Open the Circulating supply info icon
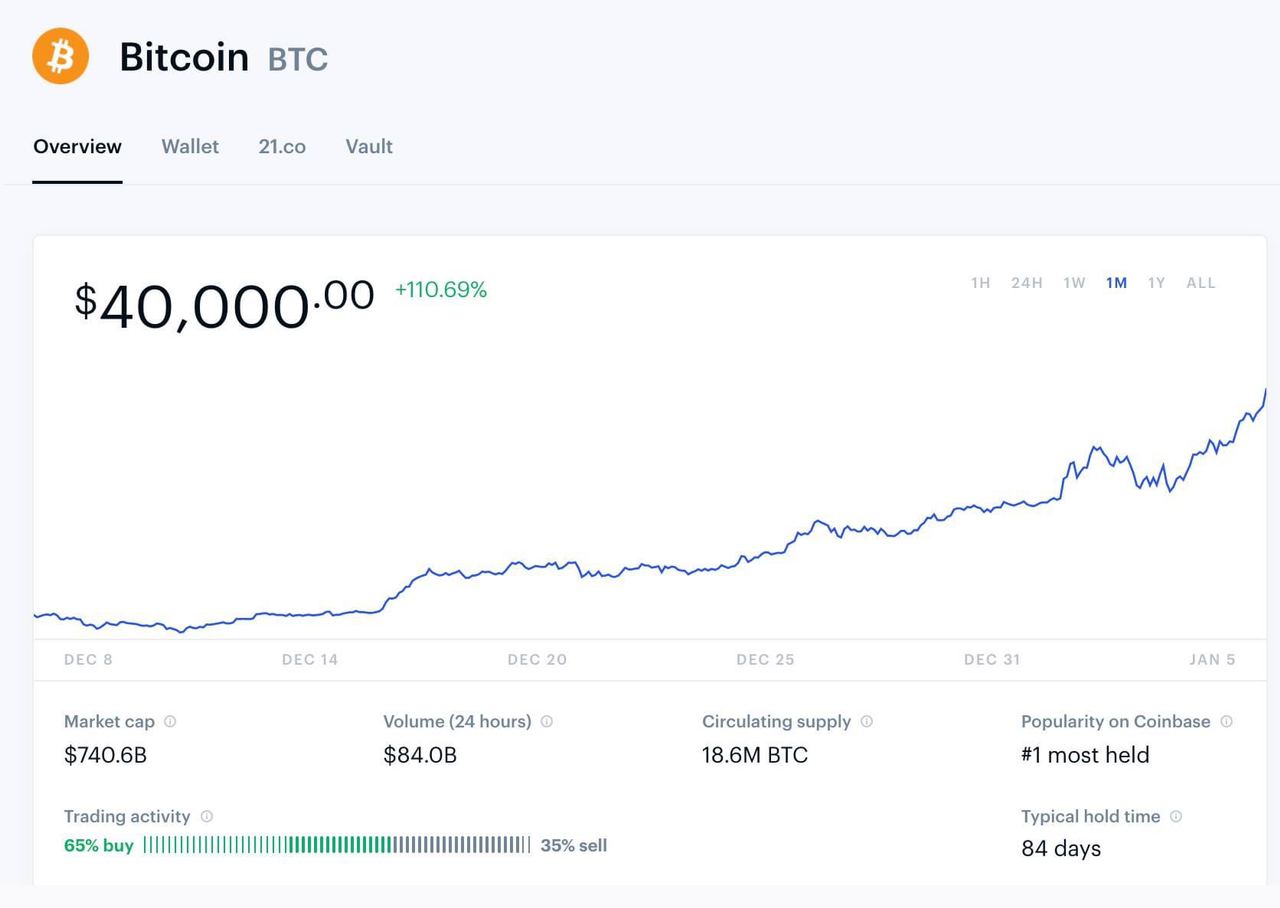The image size is (1280, 908). (866, 721)
